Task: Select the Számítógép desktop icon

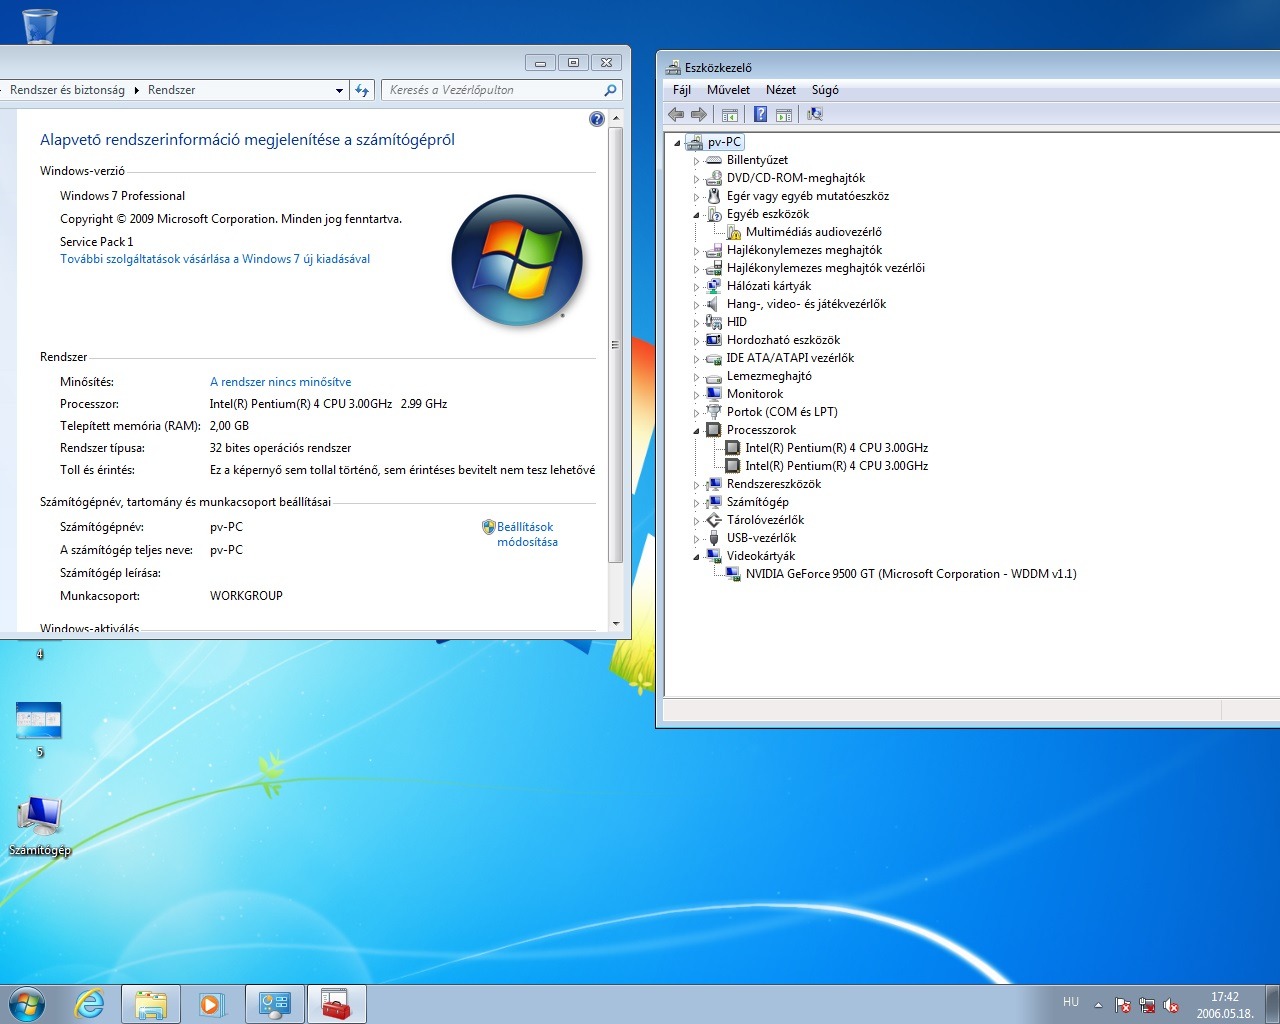Action: [39, 826]
